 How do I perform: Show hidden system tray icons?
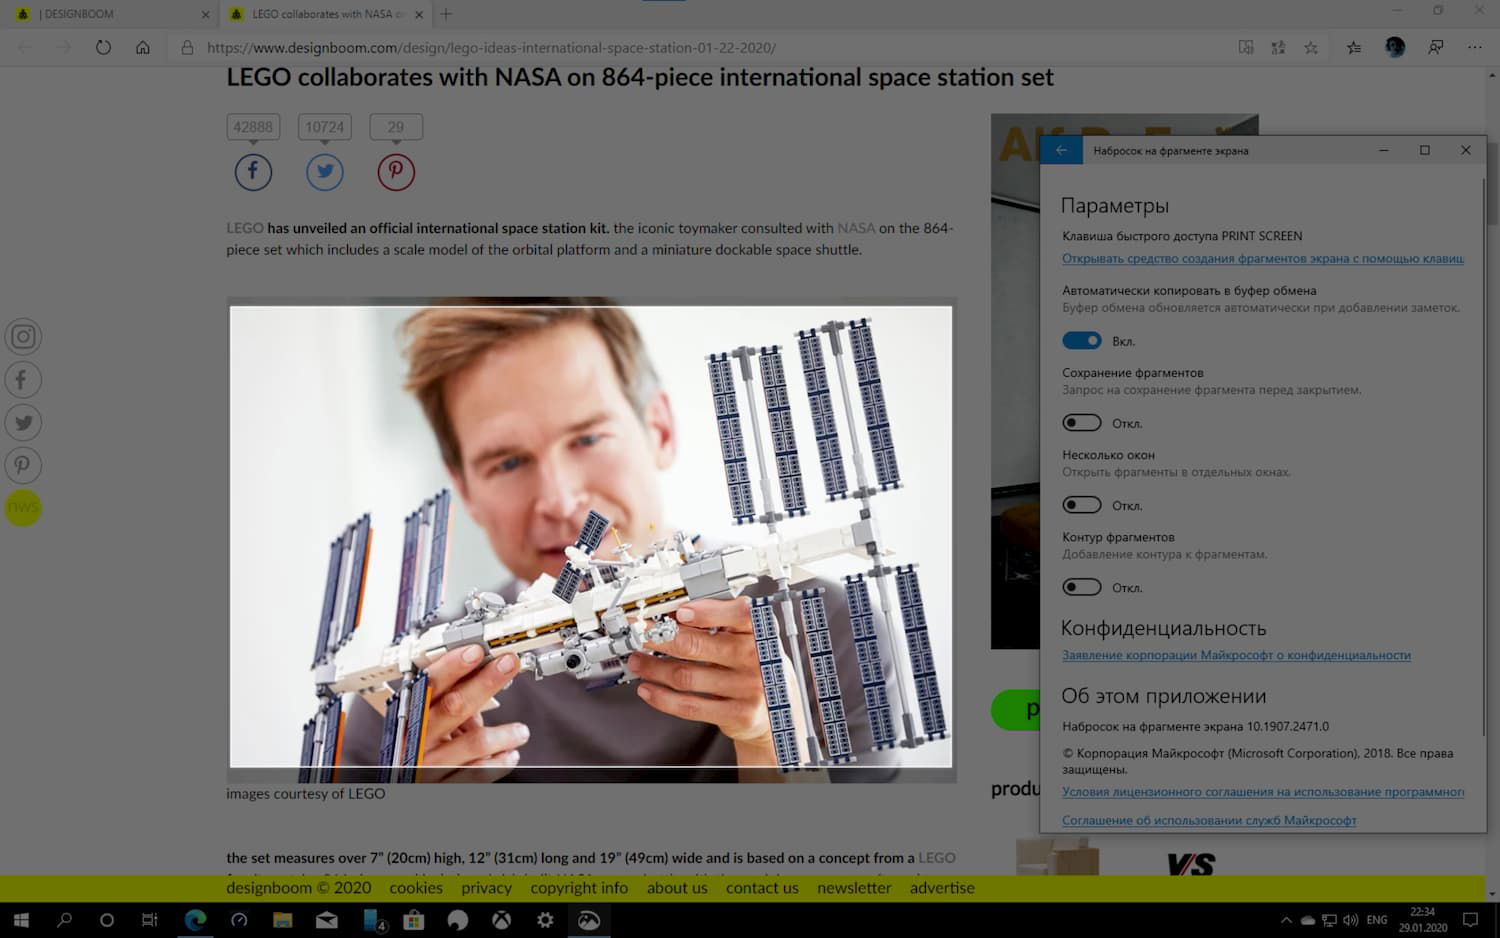pos(1286,920)
